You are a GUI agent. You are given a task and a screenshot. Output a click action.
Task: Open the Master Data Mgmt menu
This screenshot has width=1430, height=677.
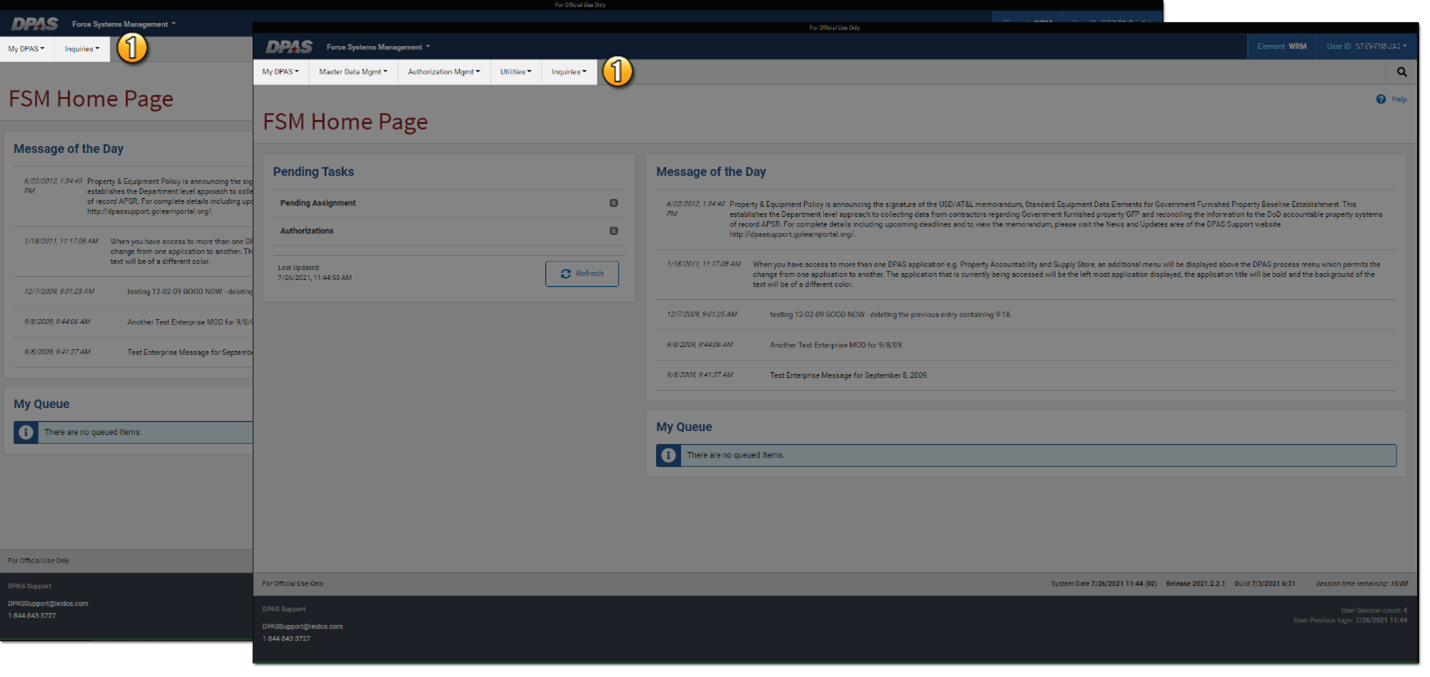[x=353, y=72]
